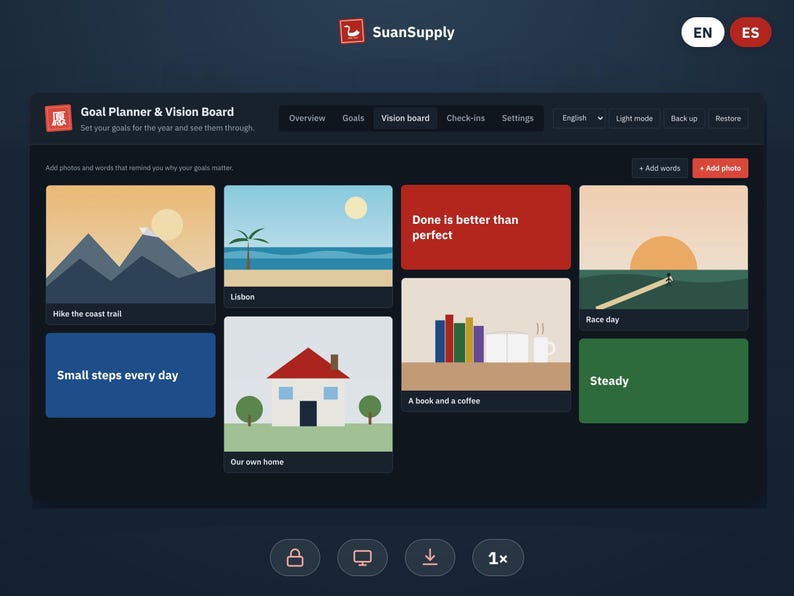Click the Lisbon caption
This screenshot has width=794, height=596.
click(243, 297)
